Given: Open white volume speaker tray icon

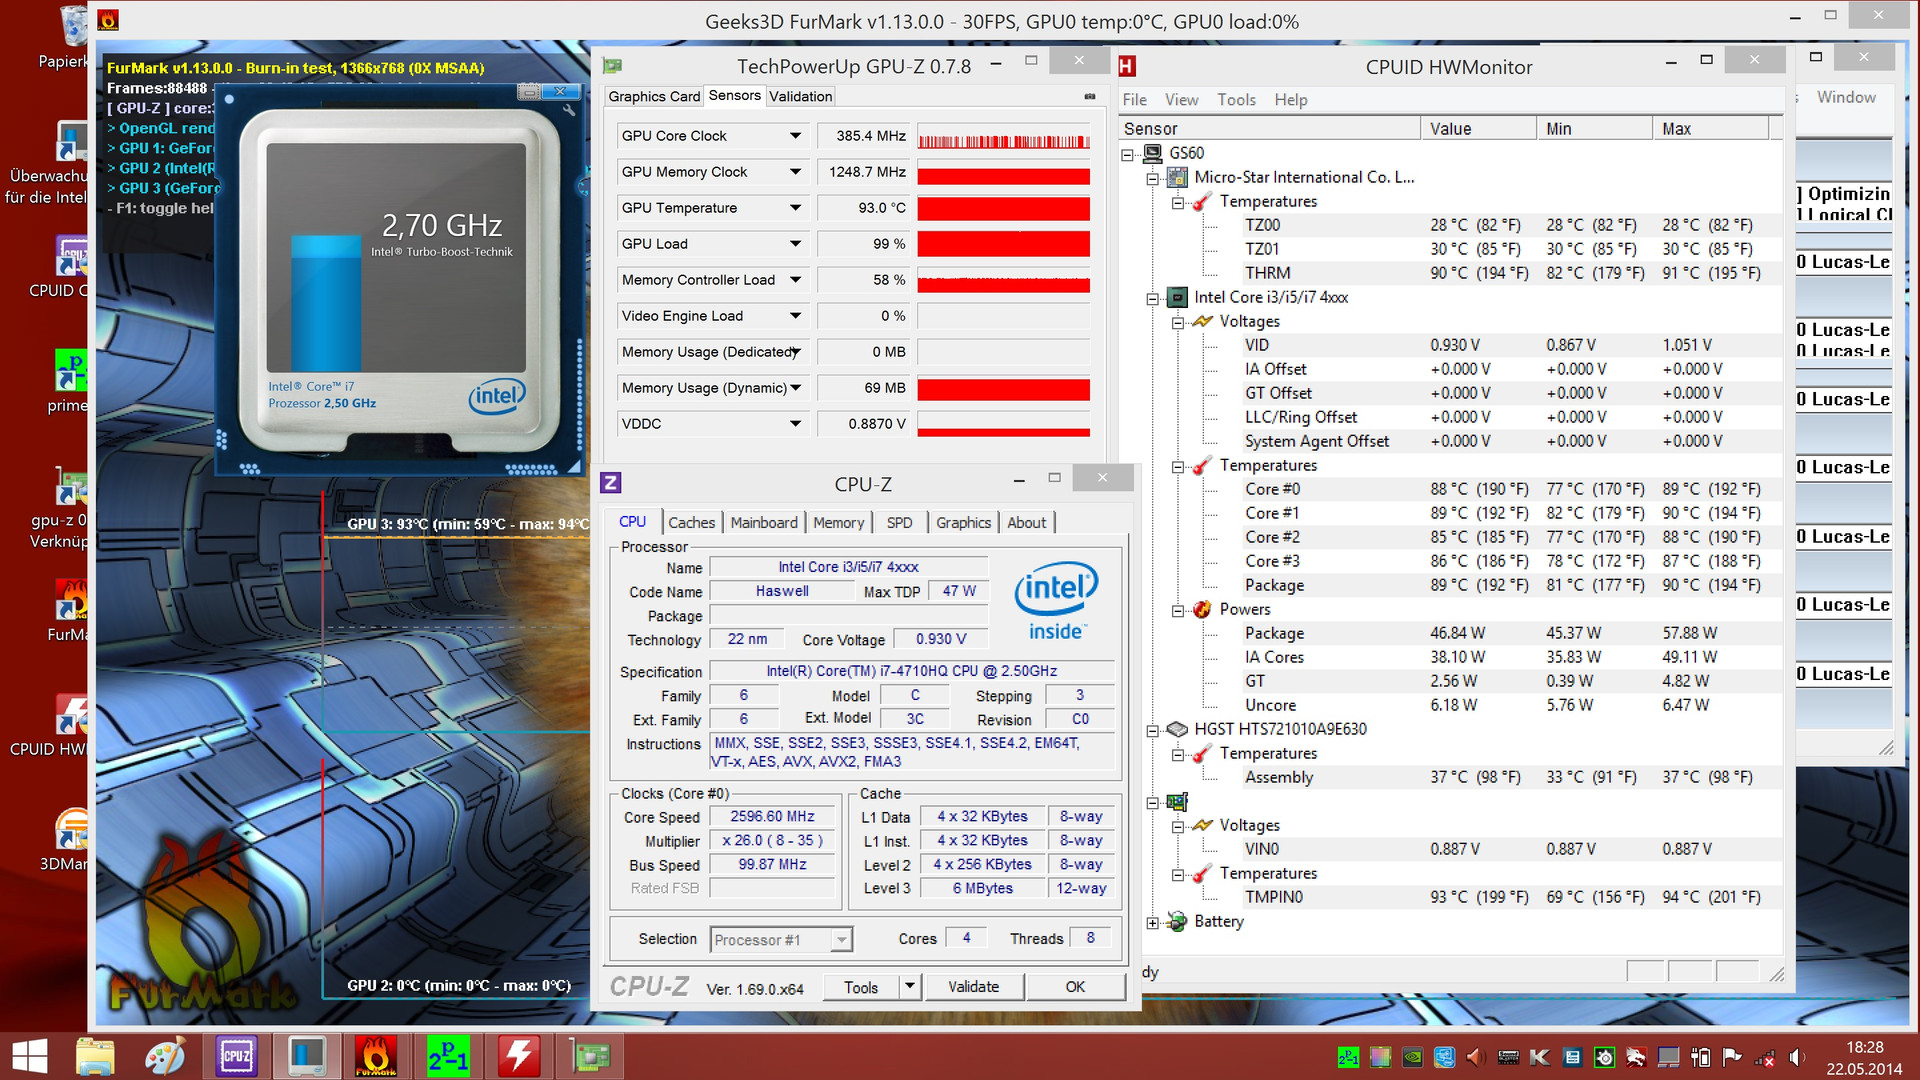Looking at the screenshot, I should click(x=1796, y=1057).
